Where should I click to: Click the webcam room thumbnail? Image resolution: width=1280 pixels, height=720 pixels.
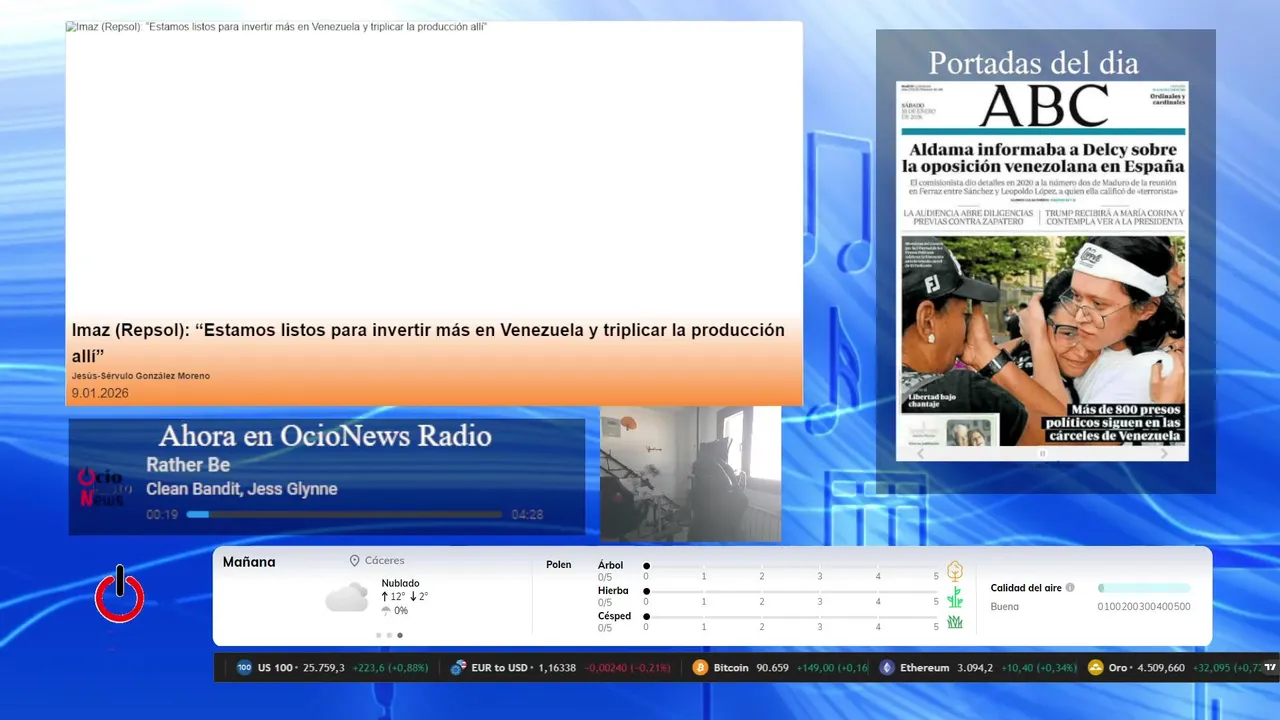tap(690, 474)
